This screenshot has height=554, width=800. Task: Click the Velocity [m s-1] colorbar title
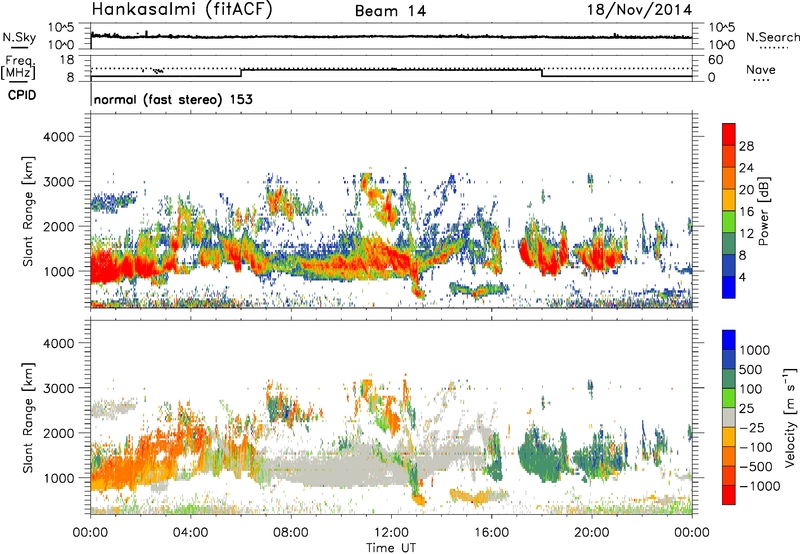pyautogui.click(x=790, y=417)
